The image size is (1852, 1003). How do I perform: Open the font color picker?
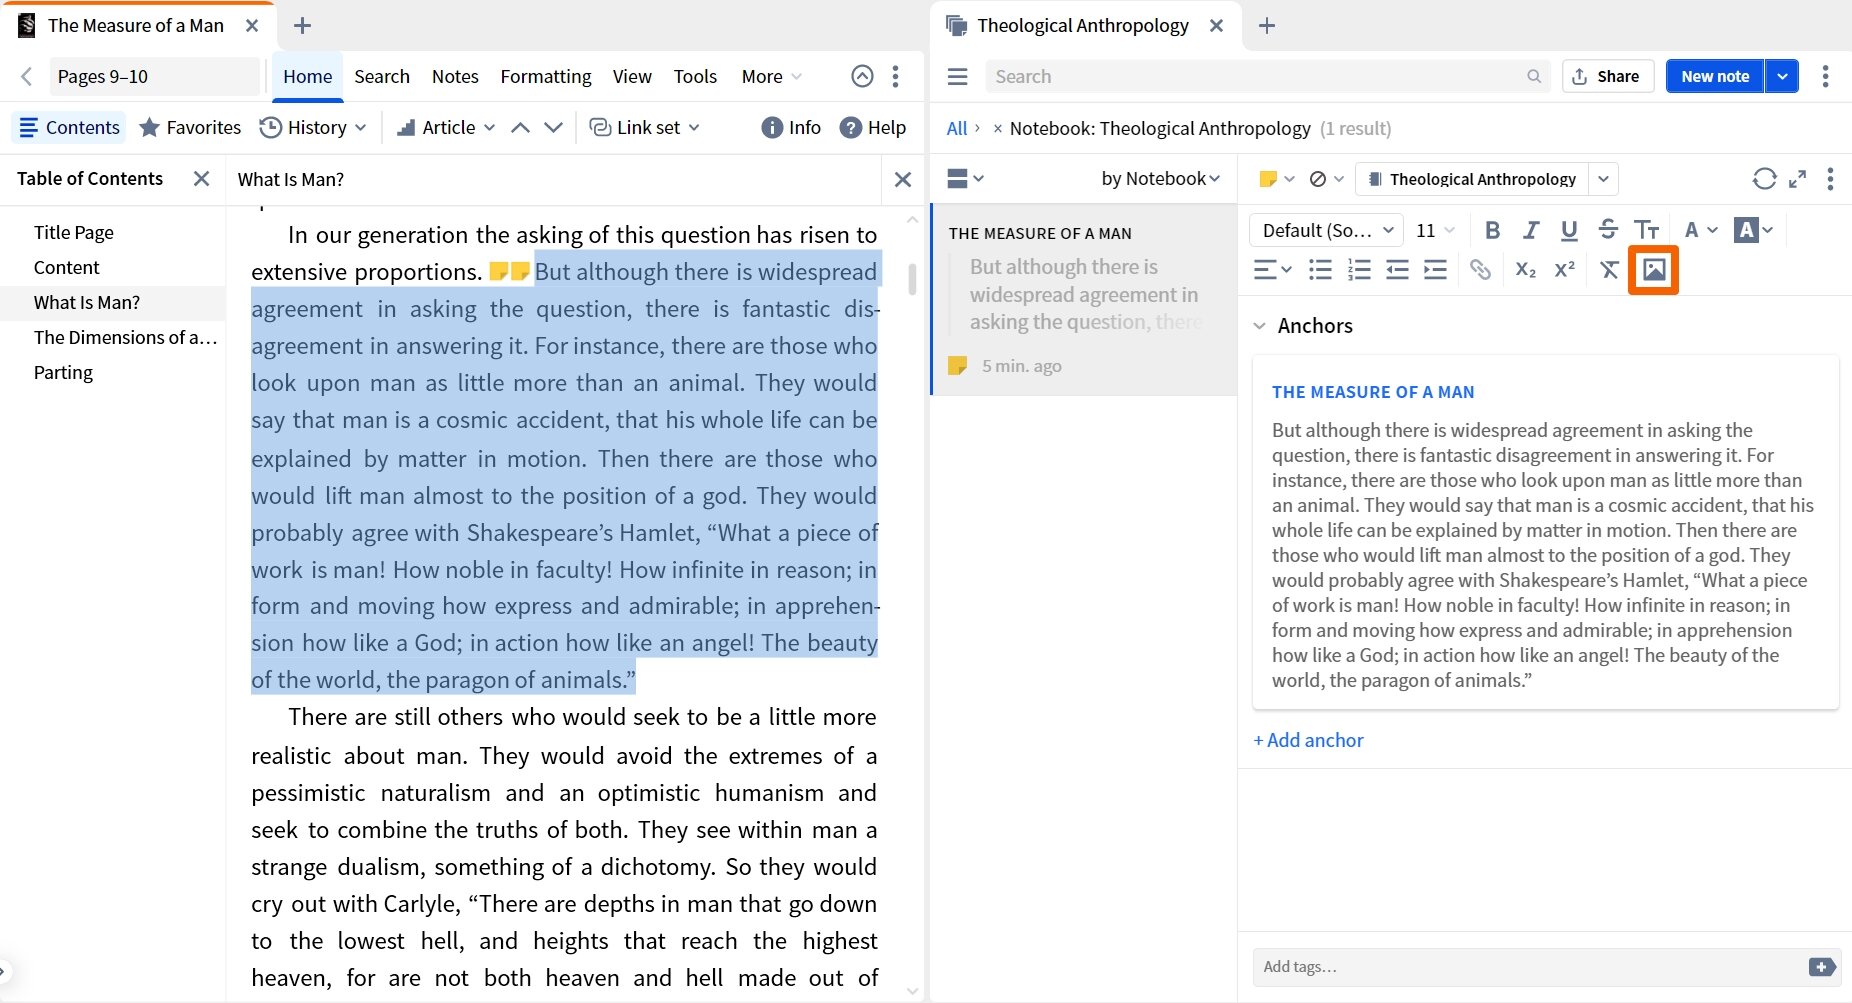pos(1700,230)
